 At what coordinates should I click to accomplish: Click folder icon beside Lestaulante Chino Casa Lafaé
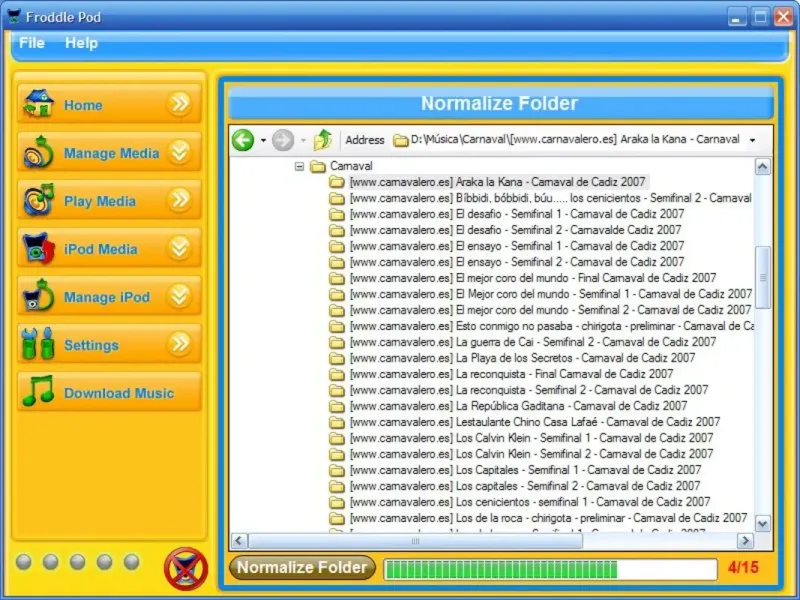click(337, 422)
